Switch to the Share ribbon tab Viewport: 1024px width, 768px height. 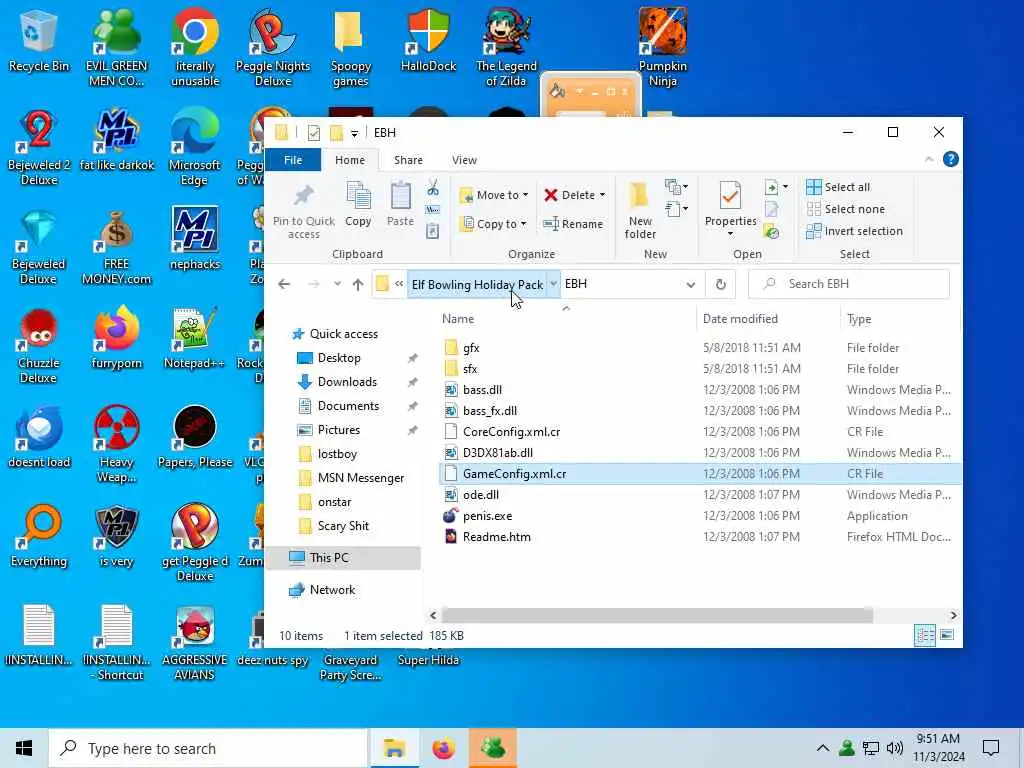coord(408,160)
